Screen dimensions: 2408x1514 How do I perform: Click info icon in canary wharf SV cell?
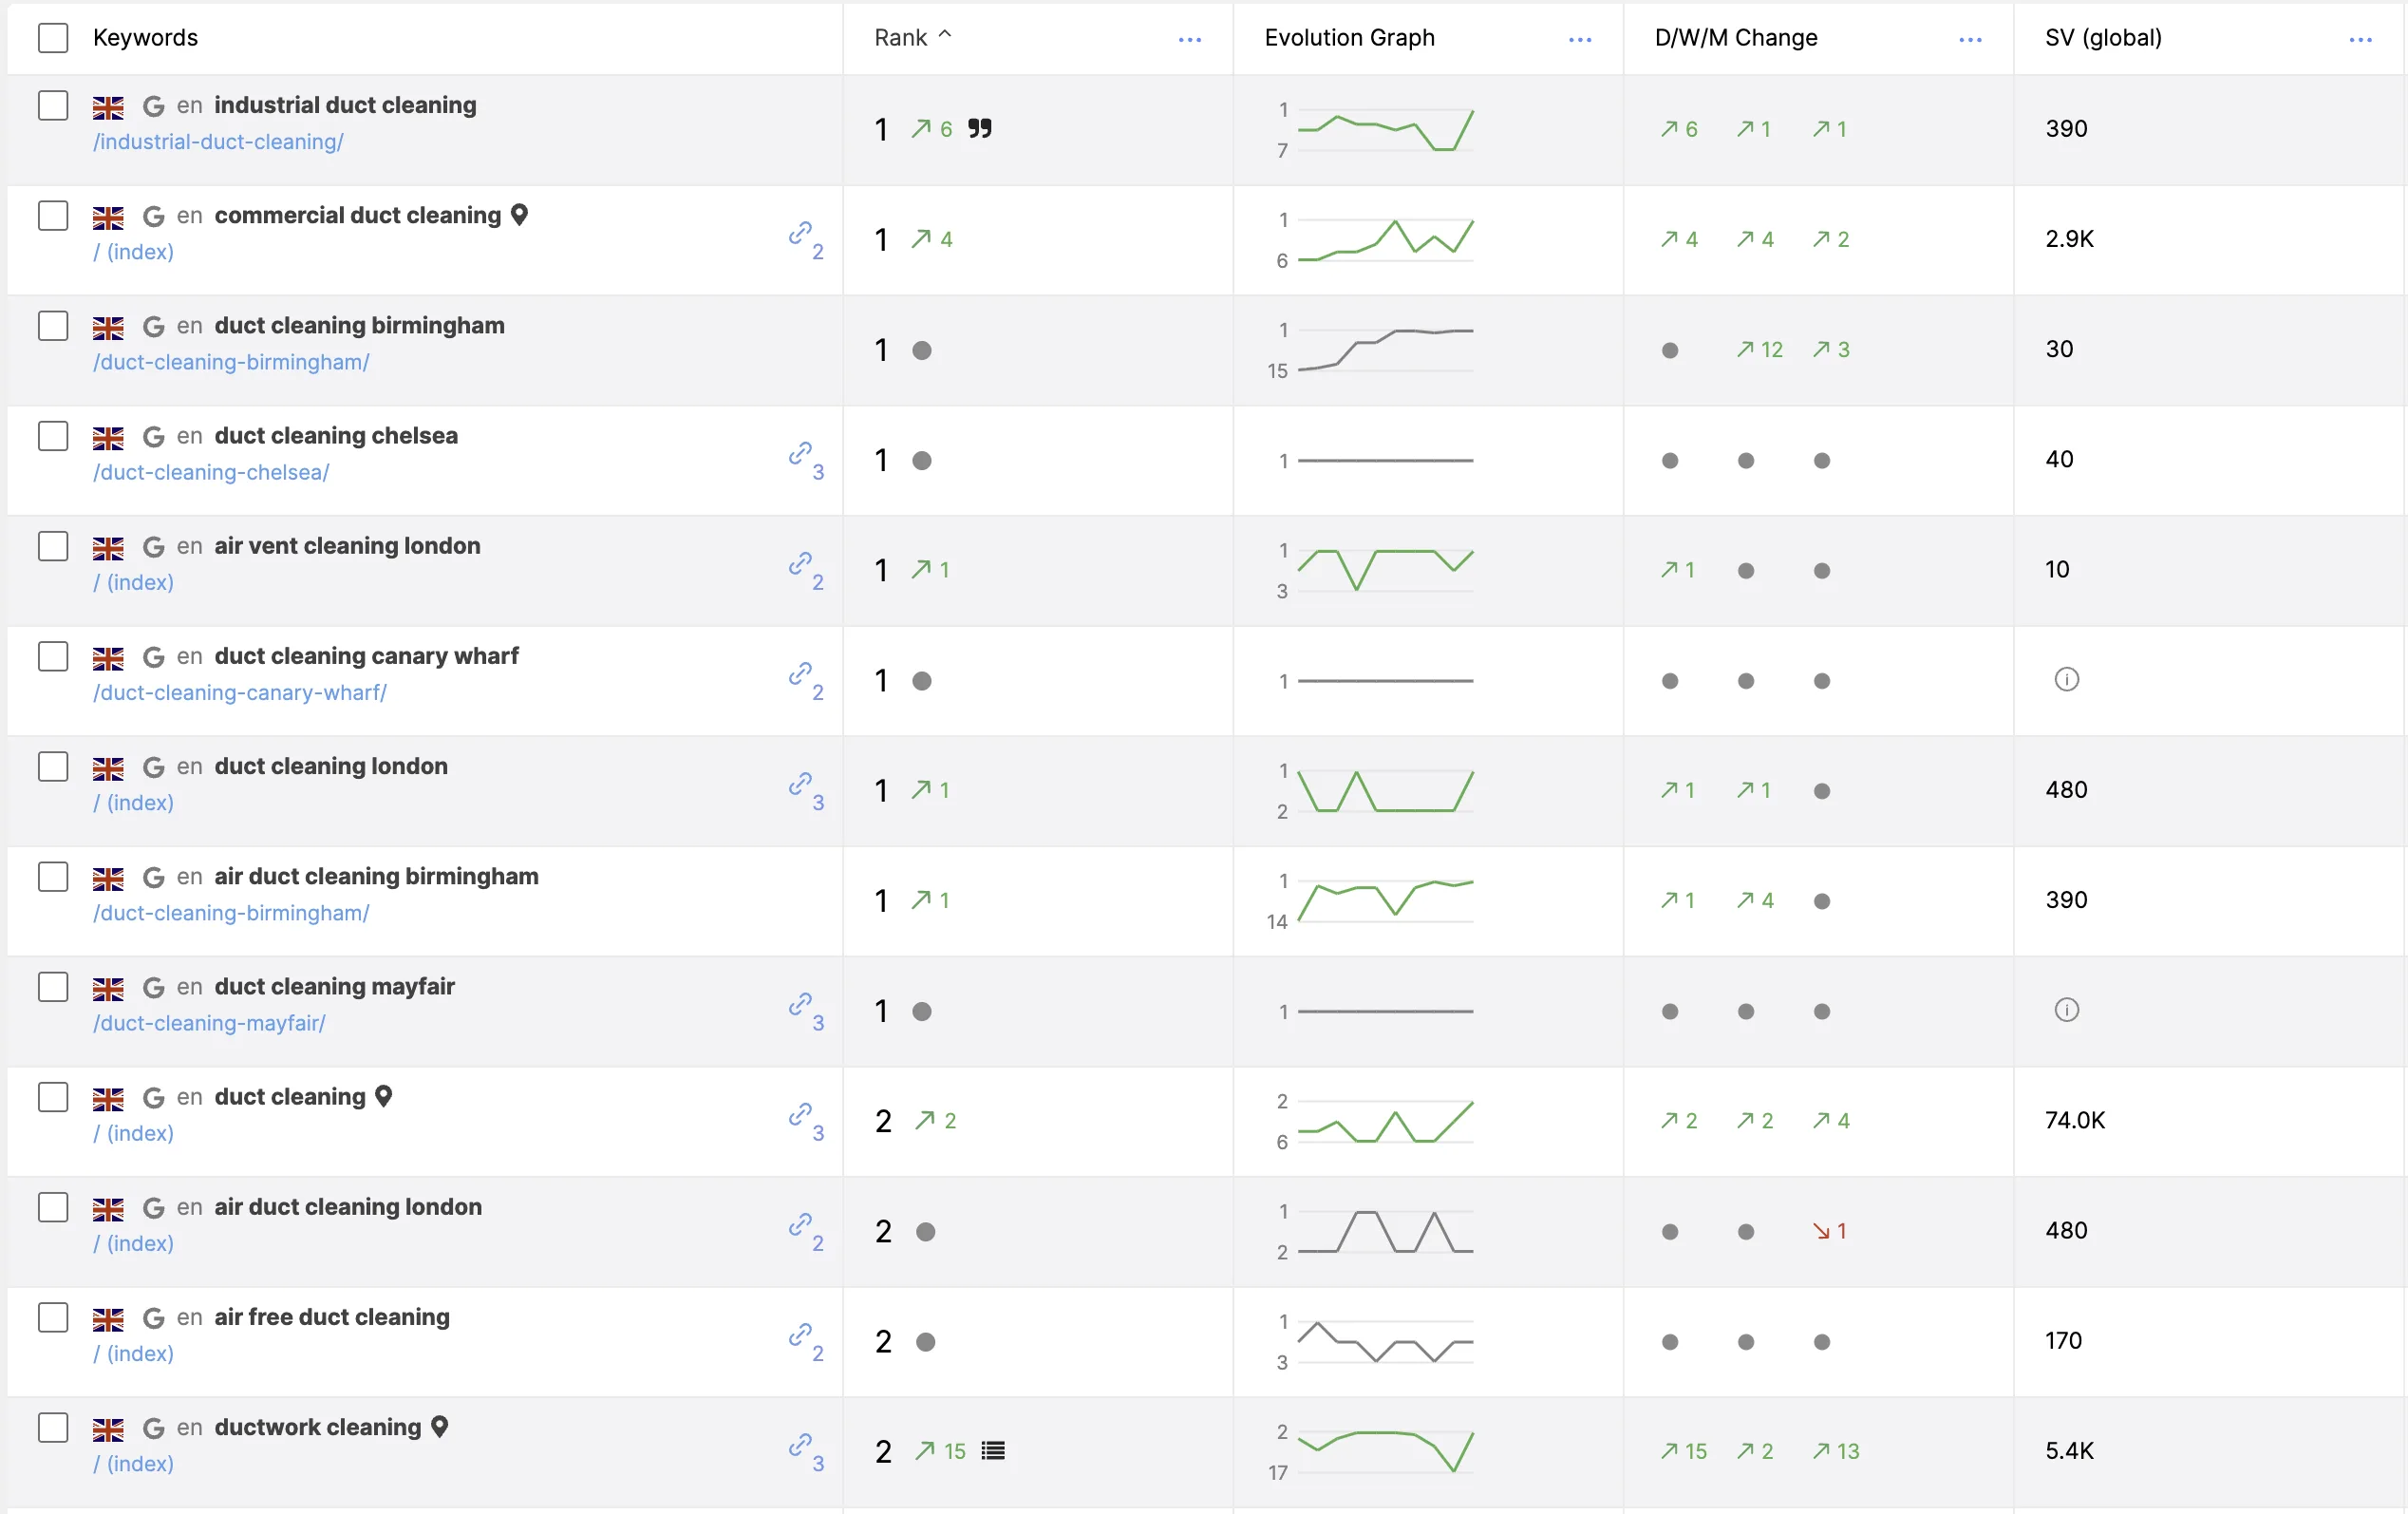pos(2066,680)
